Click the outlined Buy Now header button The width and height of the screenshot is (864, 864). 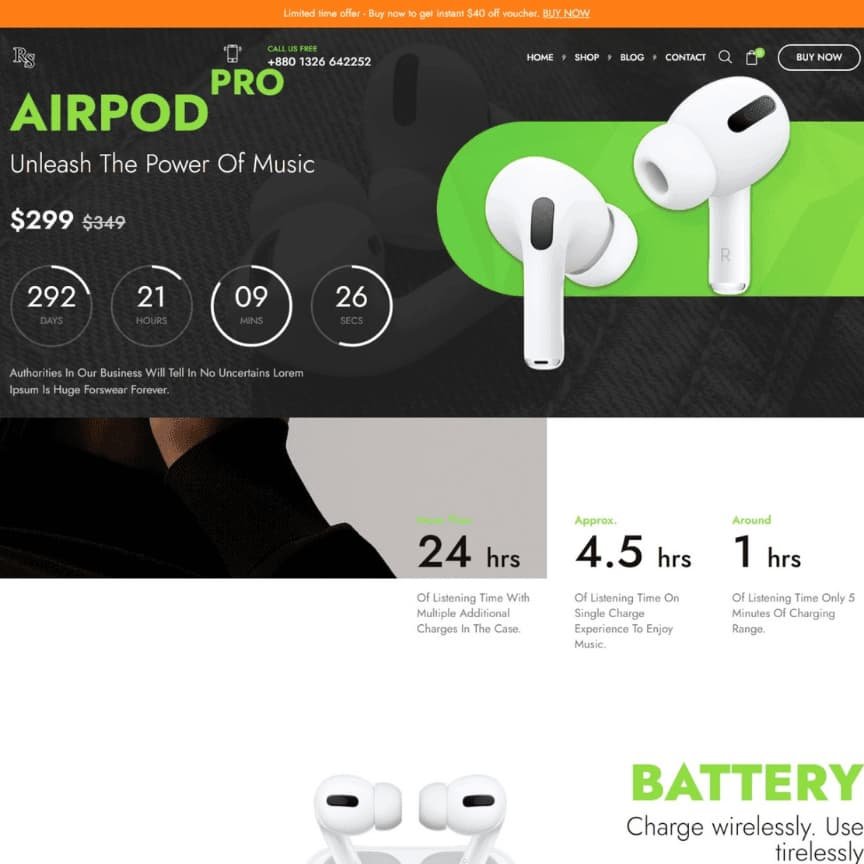pos(819,57)
